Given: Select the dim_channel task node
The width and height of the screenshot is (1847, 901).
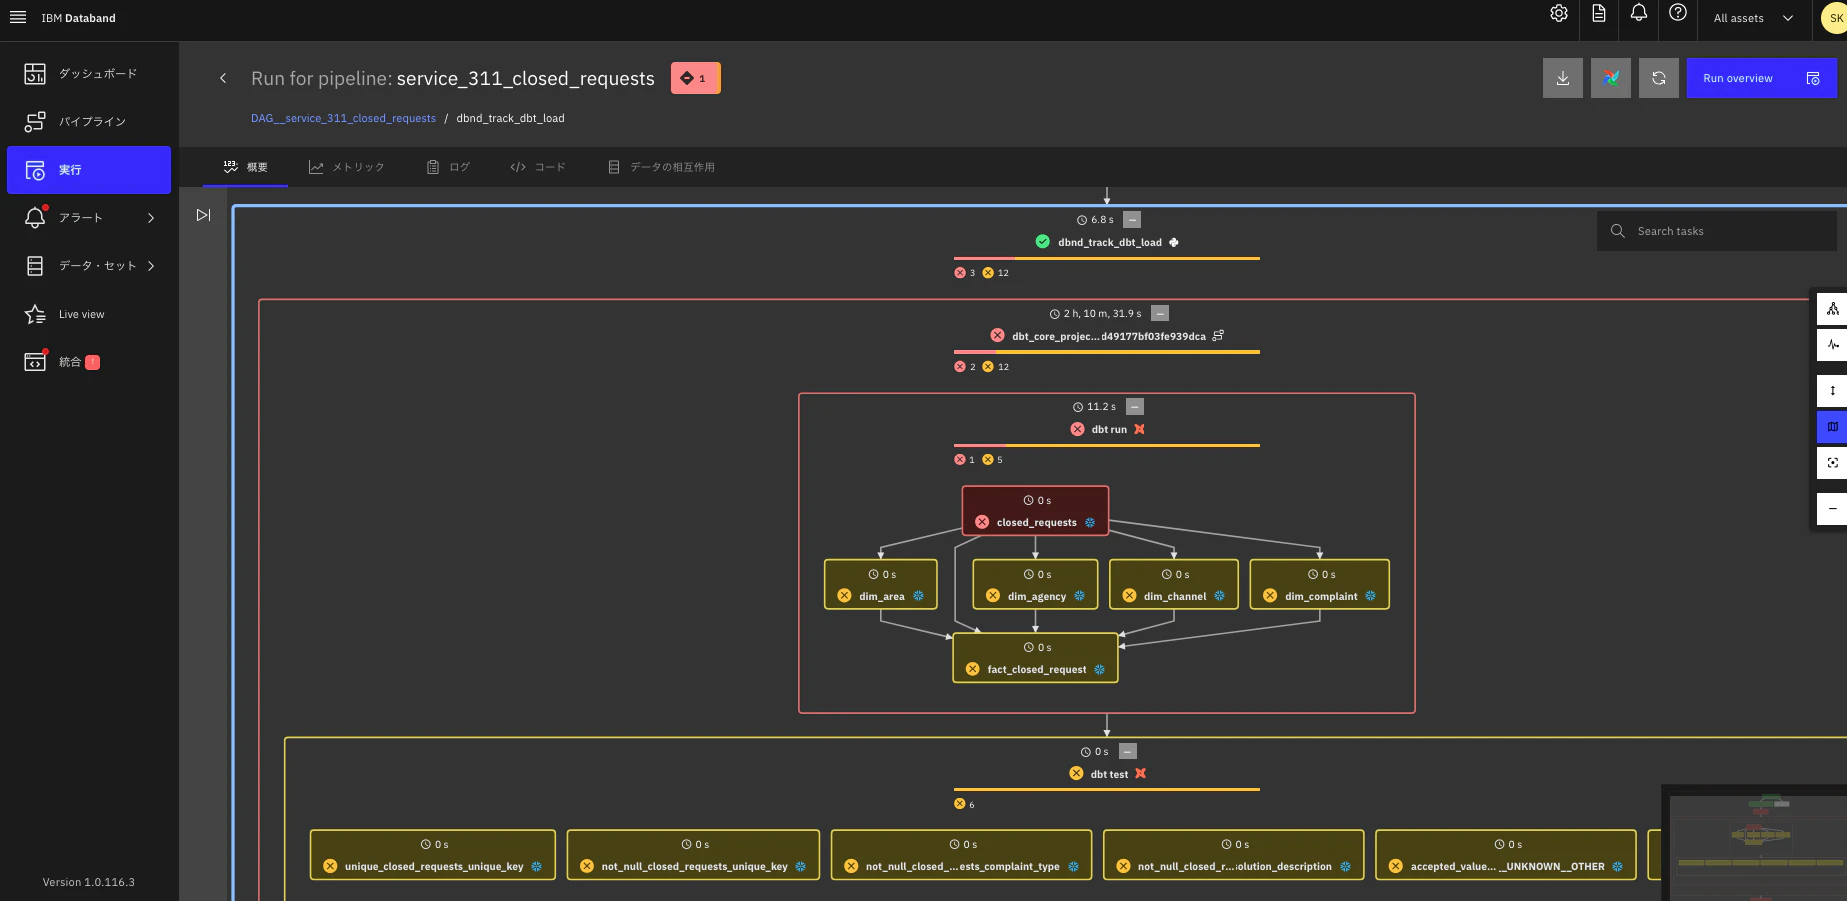Looking at the screenshot, I should (1174, 584).
